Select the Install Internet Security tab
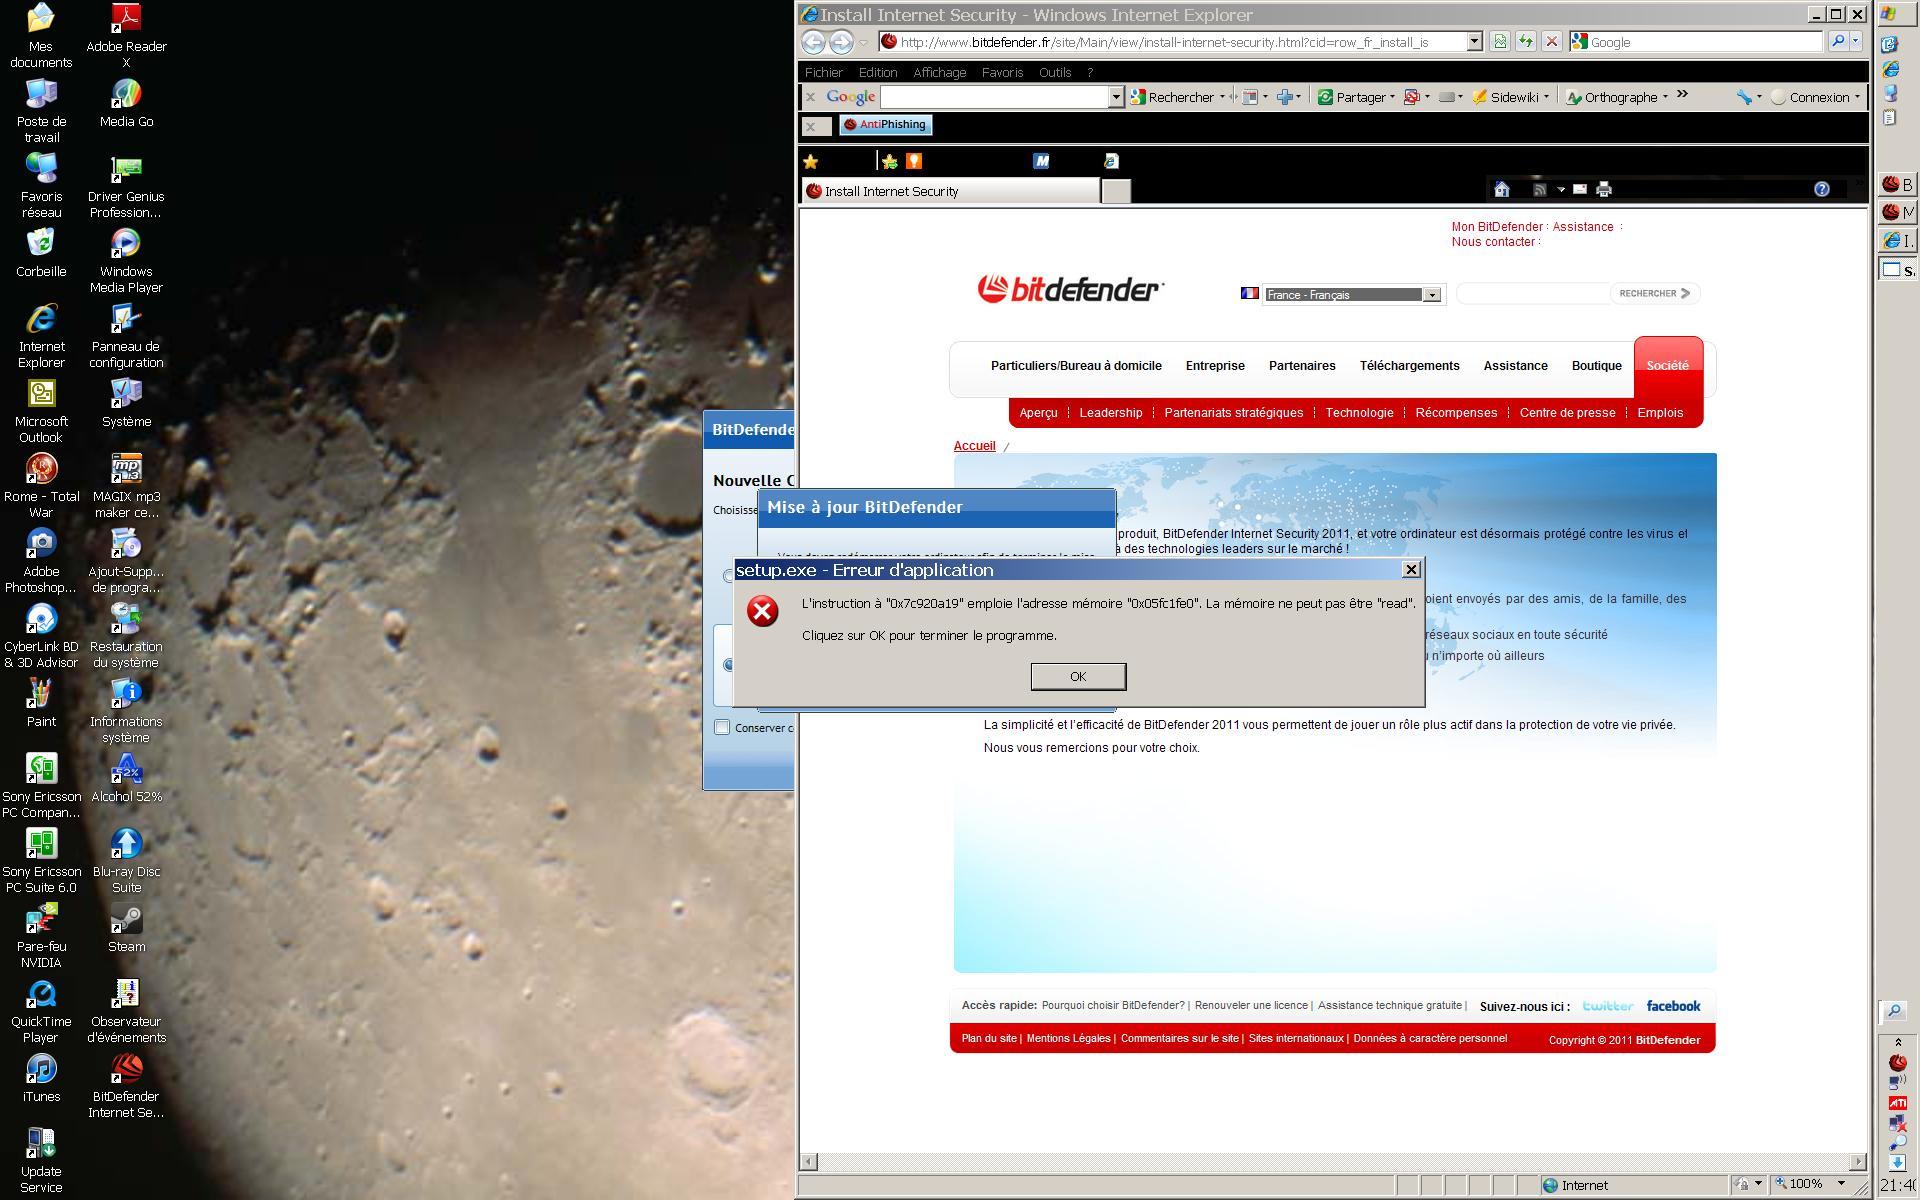Image resolution: width=1920 pixels, height=1200 pixels. coord(950,191)
